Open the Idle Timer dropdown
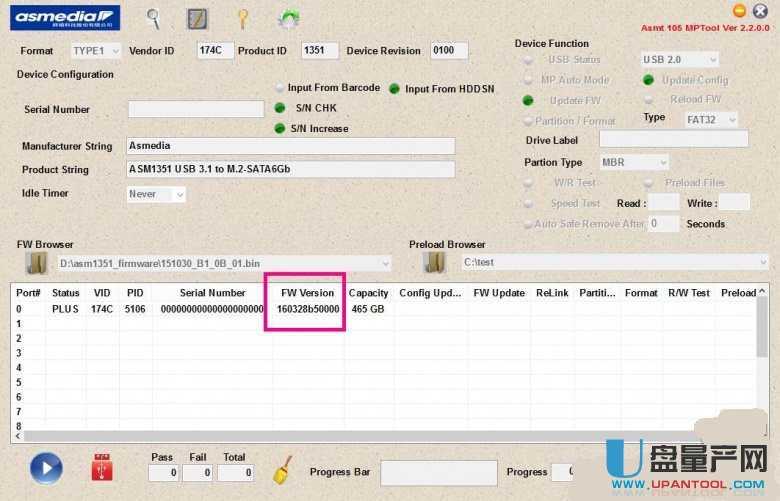The image size is (780, 501). 157,194
